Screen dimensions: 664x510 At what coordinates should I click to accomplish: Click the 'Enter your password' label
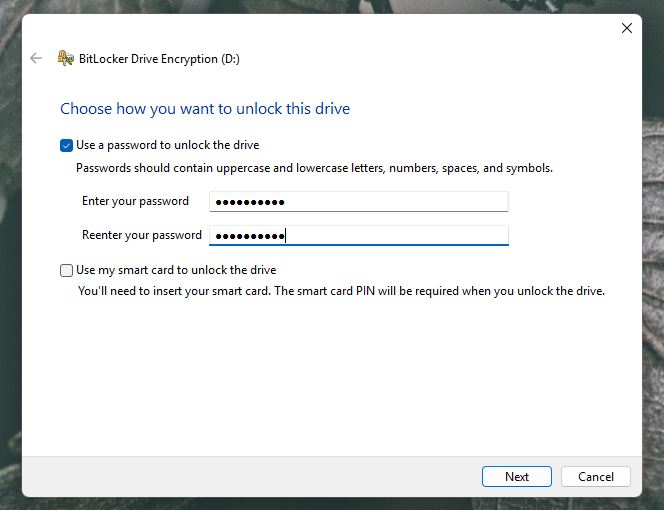pyautogui.click(x=135, y=201)
